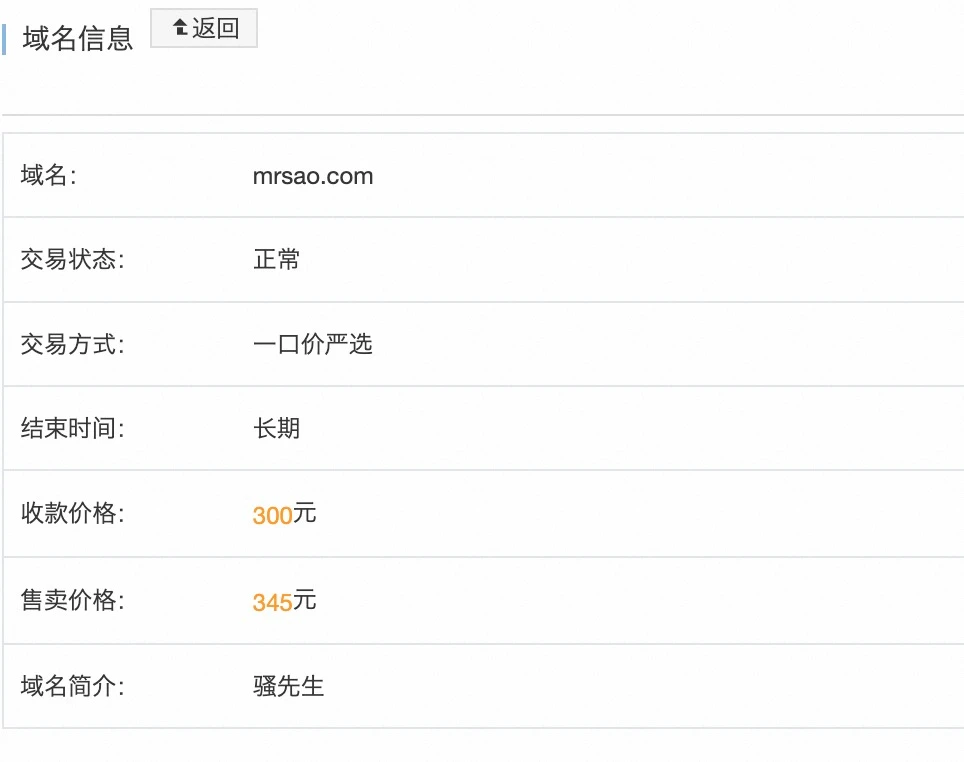Click the 一口价严选 transaction method value
The height and width of the screenshot is (762, 964).
tap(313, 345)
